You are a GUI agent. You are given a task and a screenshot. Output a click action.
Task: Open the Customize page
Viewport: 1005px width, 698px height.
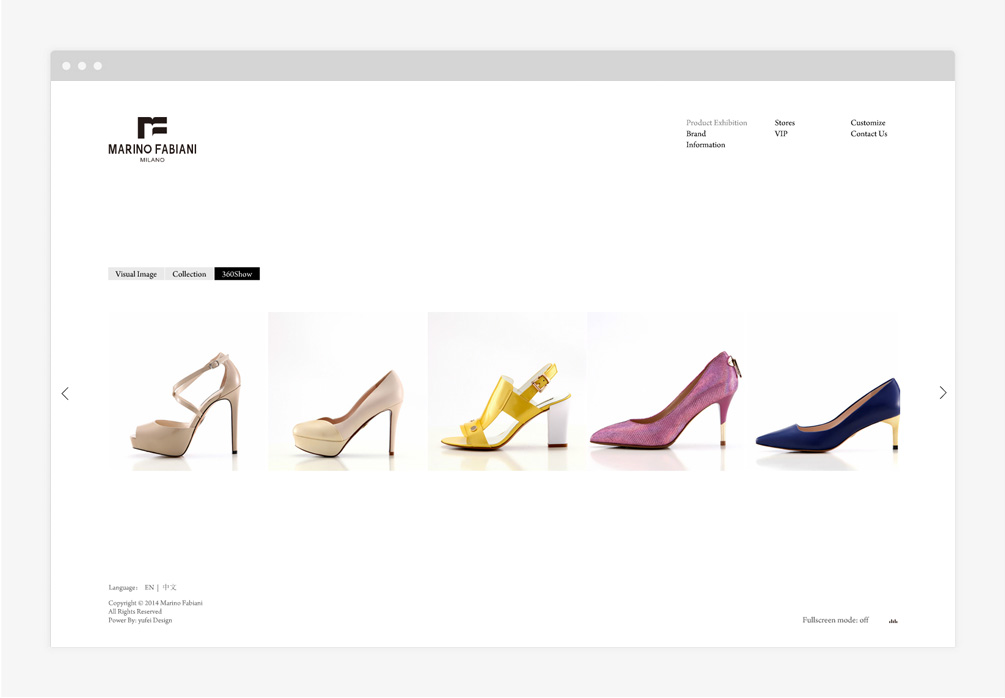point(868,123)
